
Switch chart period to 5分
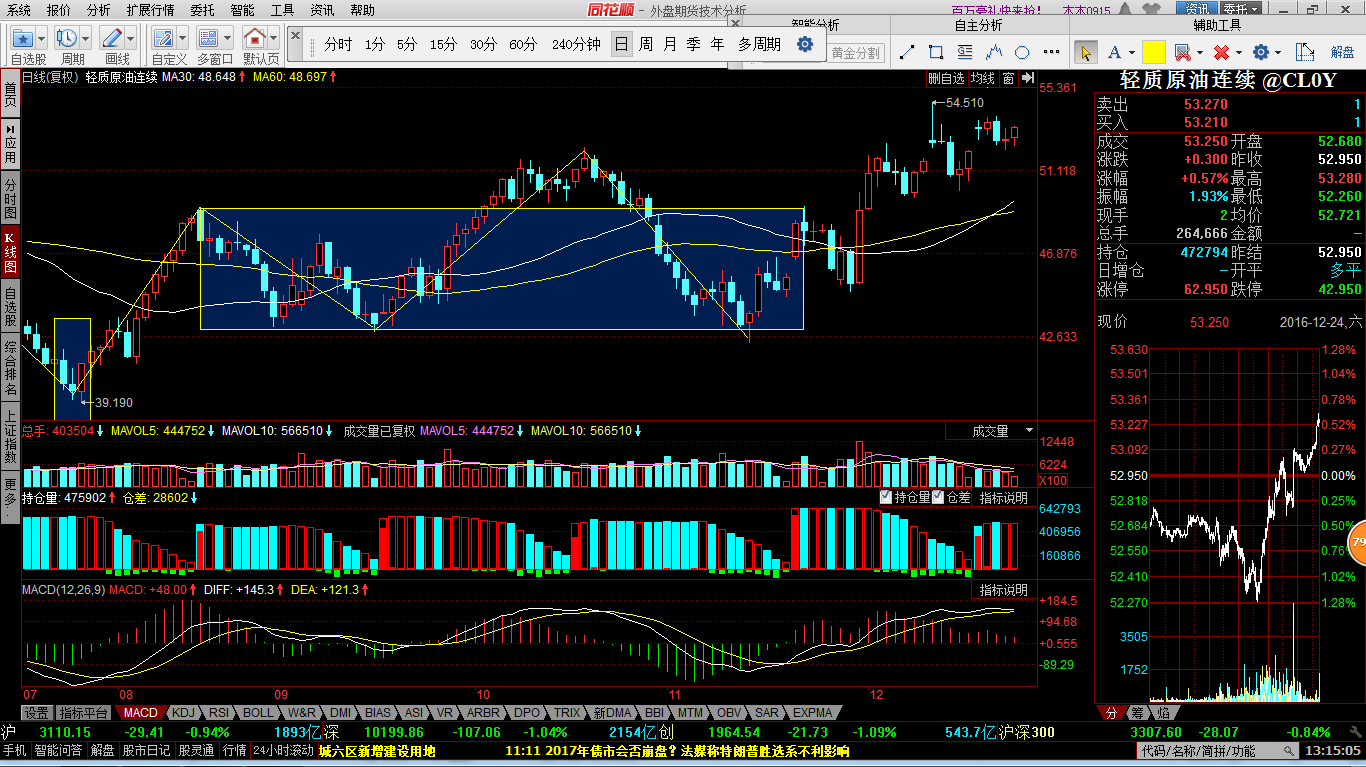pos(407,44)
